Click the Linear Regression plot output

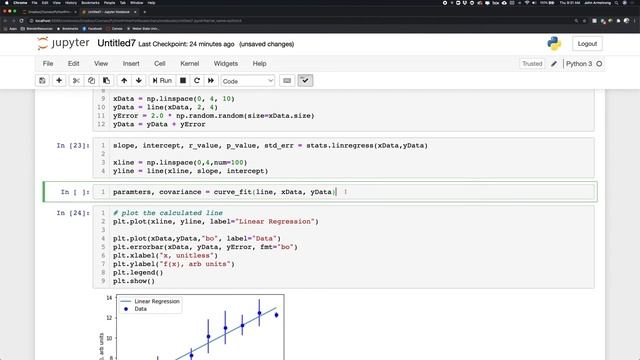pyautogui.click(x=192, y=327)
